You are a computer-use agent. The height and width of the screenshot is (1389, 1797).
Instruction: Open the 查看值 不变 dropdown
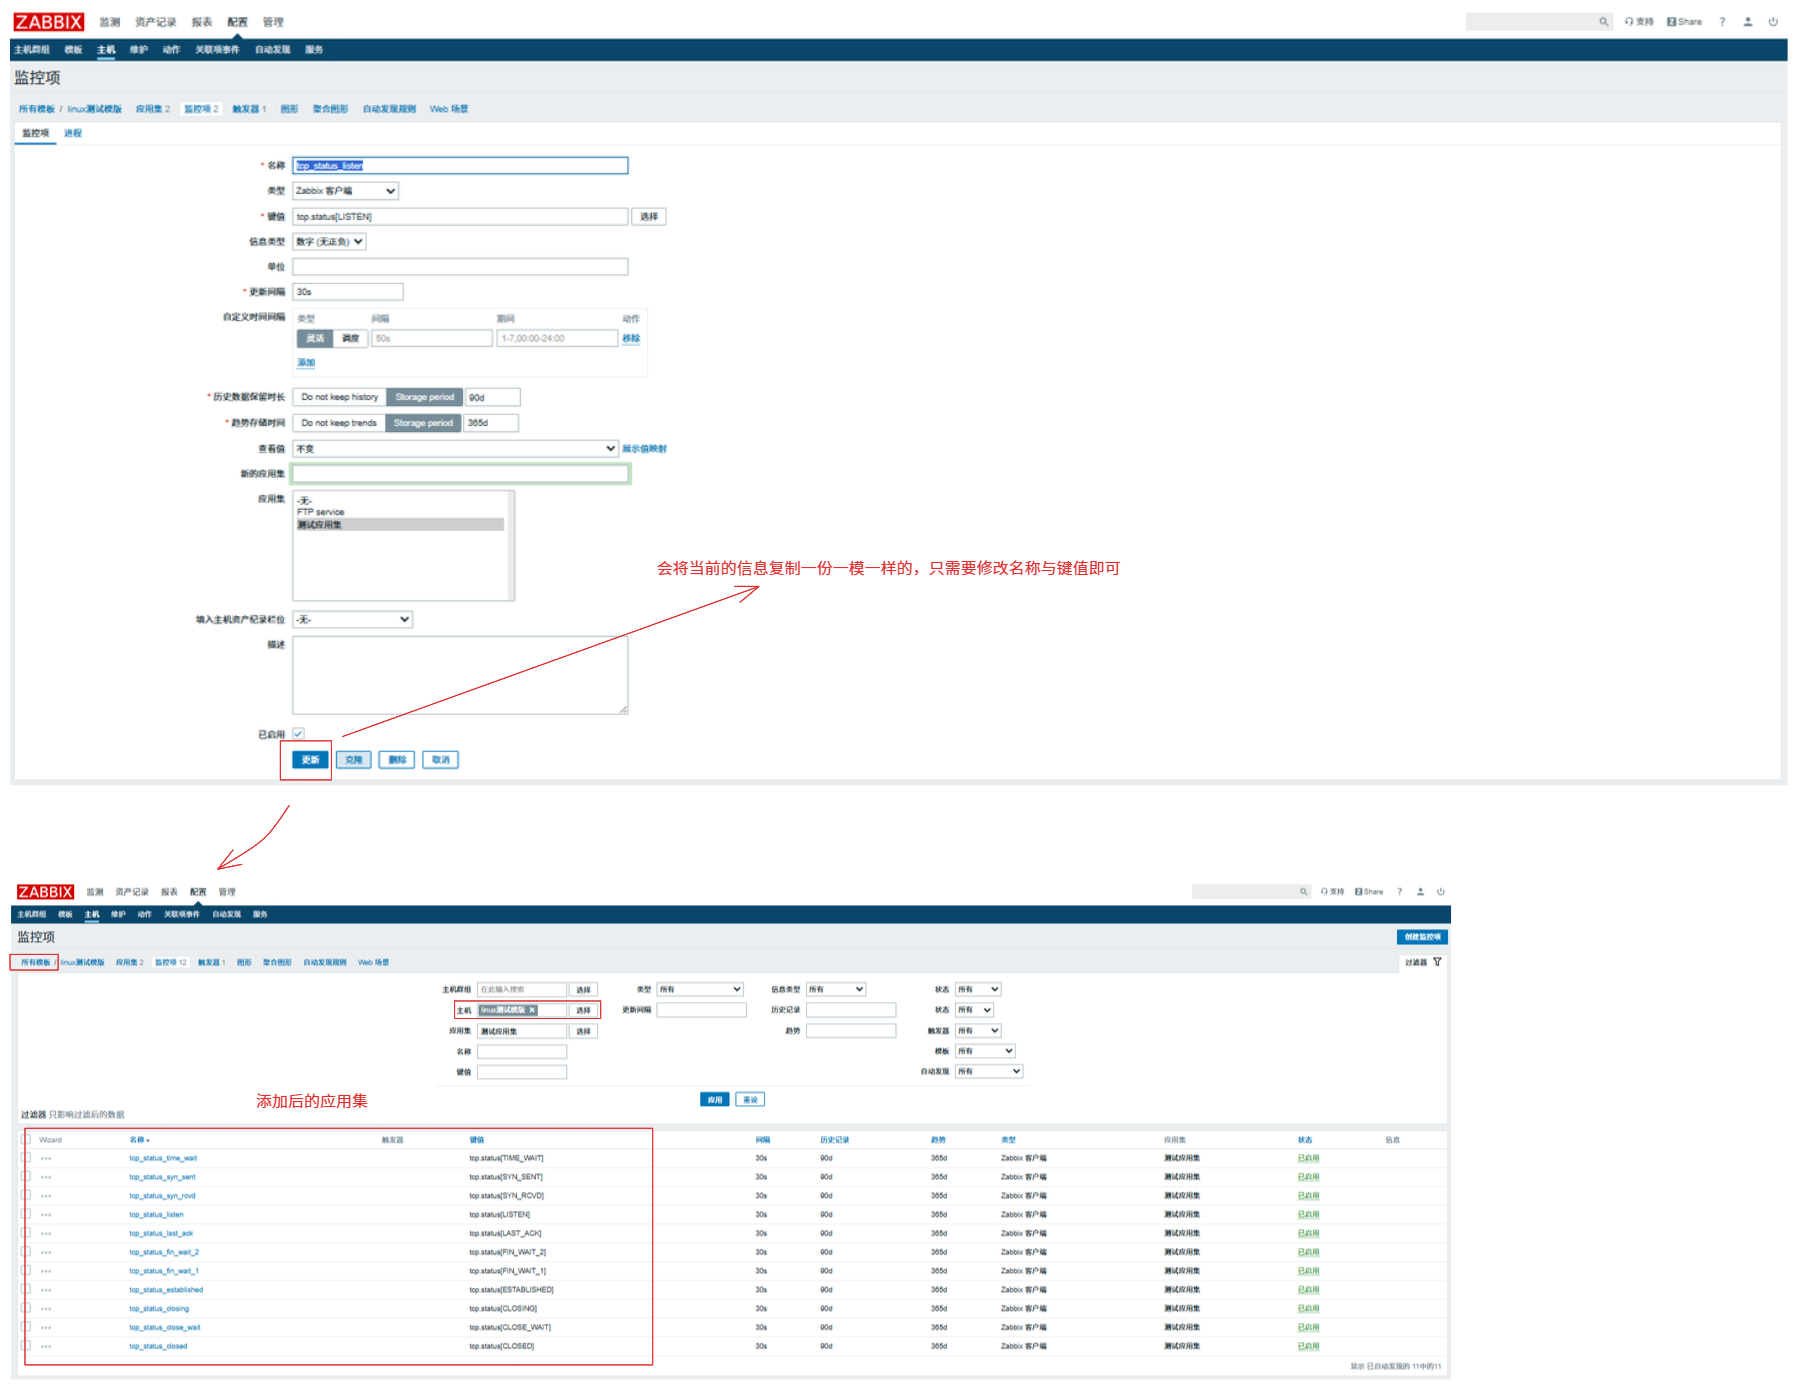[x=455, y=449]
